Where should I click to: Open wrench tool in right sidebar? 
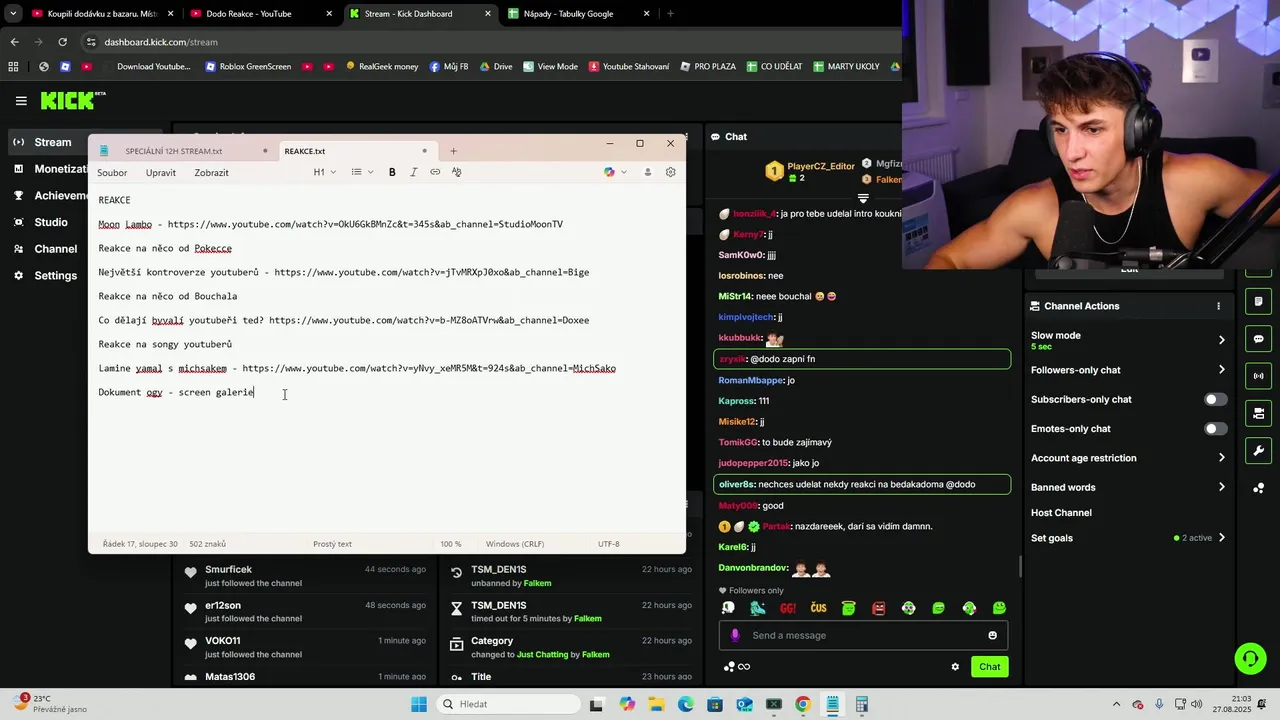coord(1258,451)
